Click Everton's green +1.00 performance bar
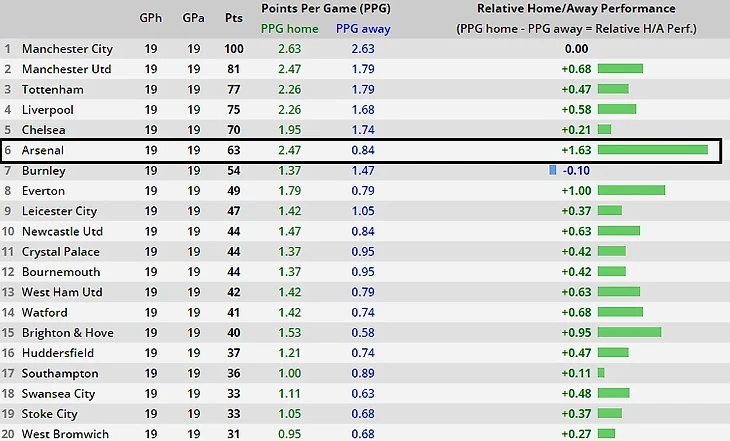The height and width of the screenshot is (441, 730). coord(631,191)
